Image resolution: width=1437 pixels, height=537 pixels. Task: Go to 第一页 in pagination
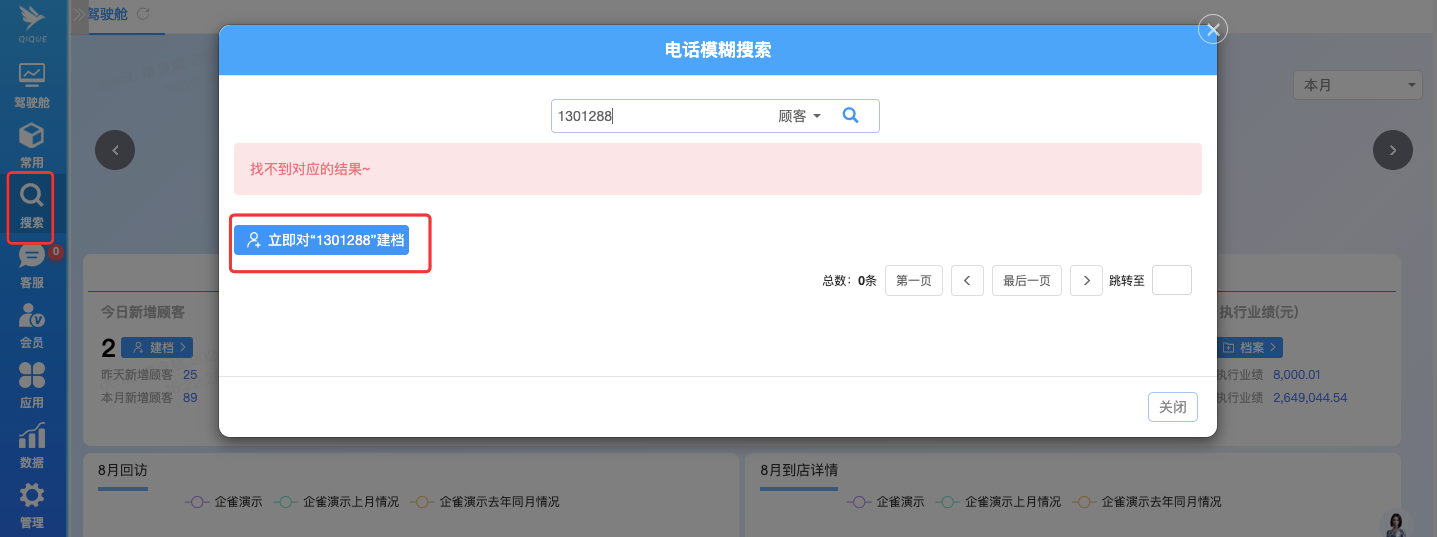913,281
